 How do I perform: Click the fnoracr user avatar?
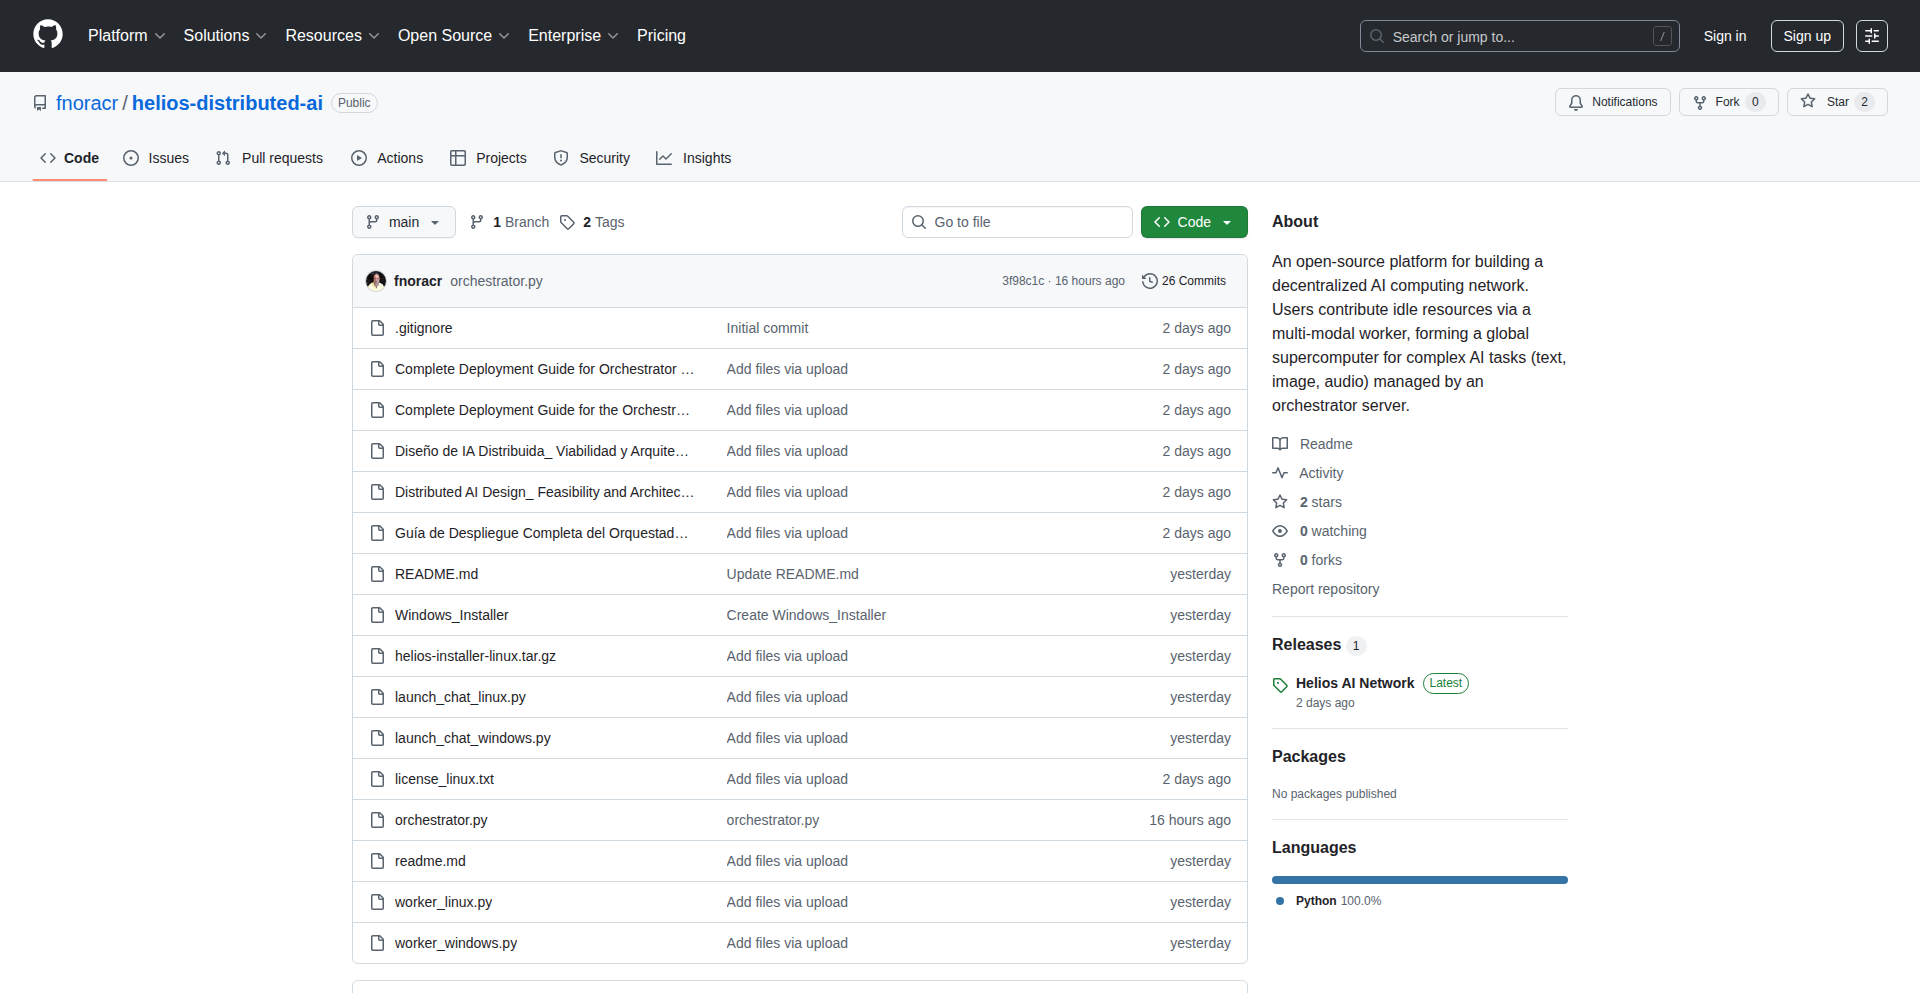click(x=376, y=281)
